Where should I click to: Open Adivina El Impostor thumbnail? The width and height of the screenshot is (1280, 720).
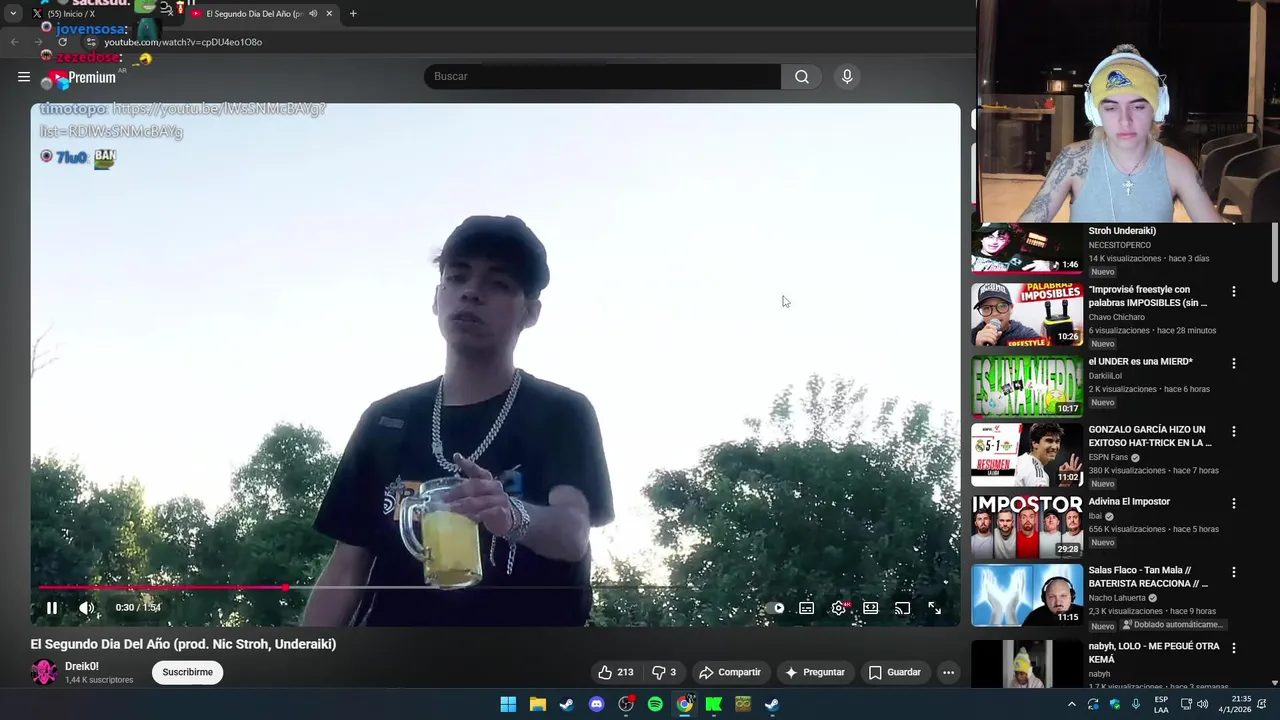coord(1027,526)
